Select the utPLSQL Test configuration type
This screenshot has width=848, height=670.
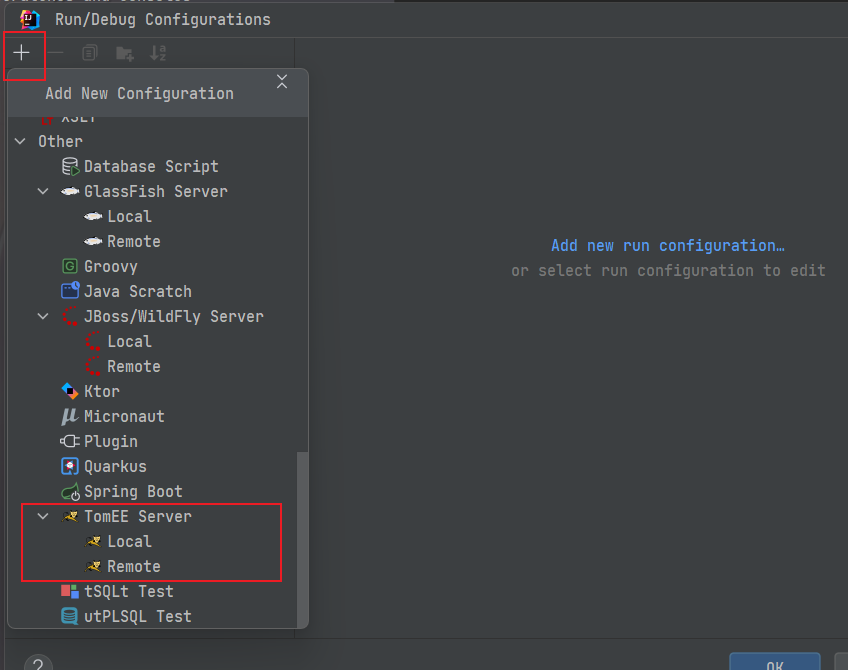(x=138, y=616)
